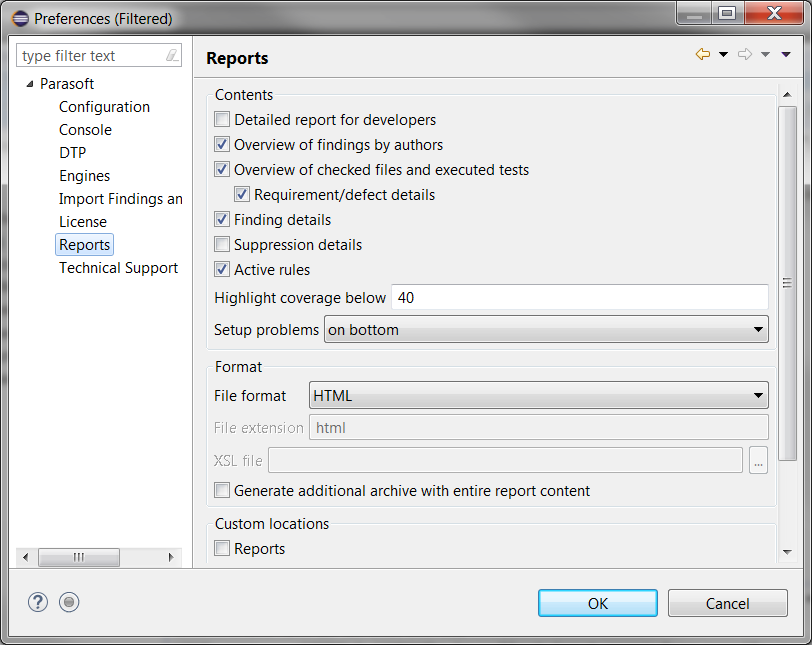Click the Eclipse icon in title bar
Screen dimensions: 812x645
pos(20,19)
